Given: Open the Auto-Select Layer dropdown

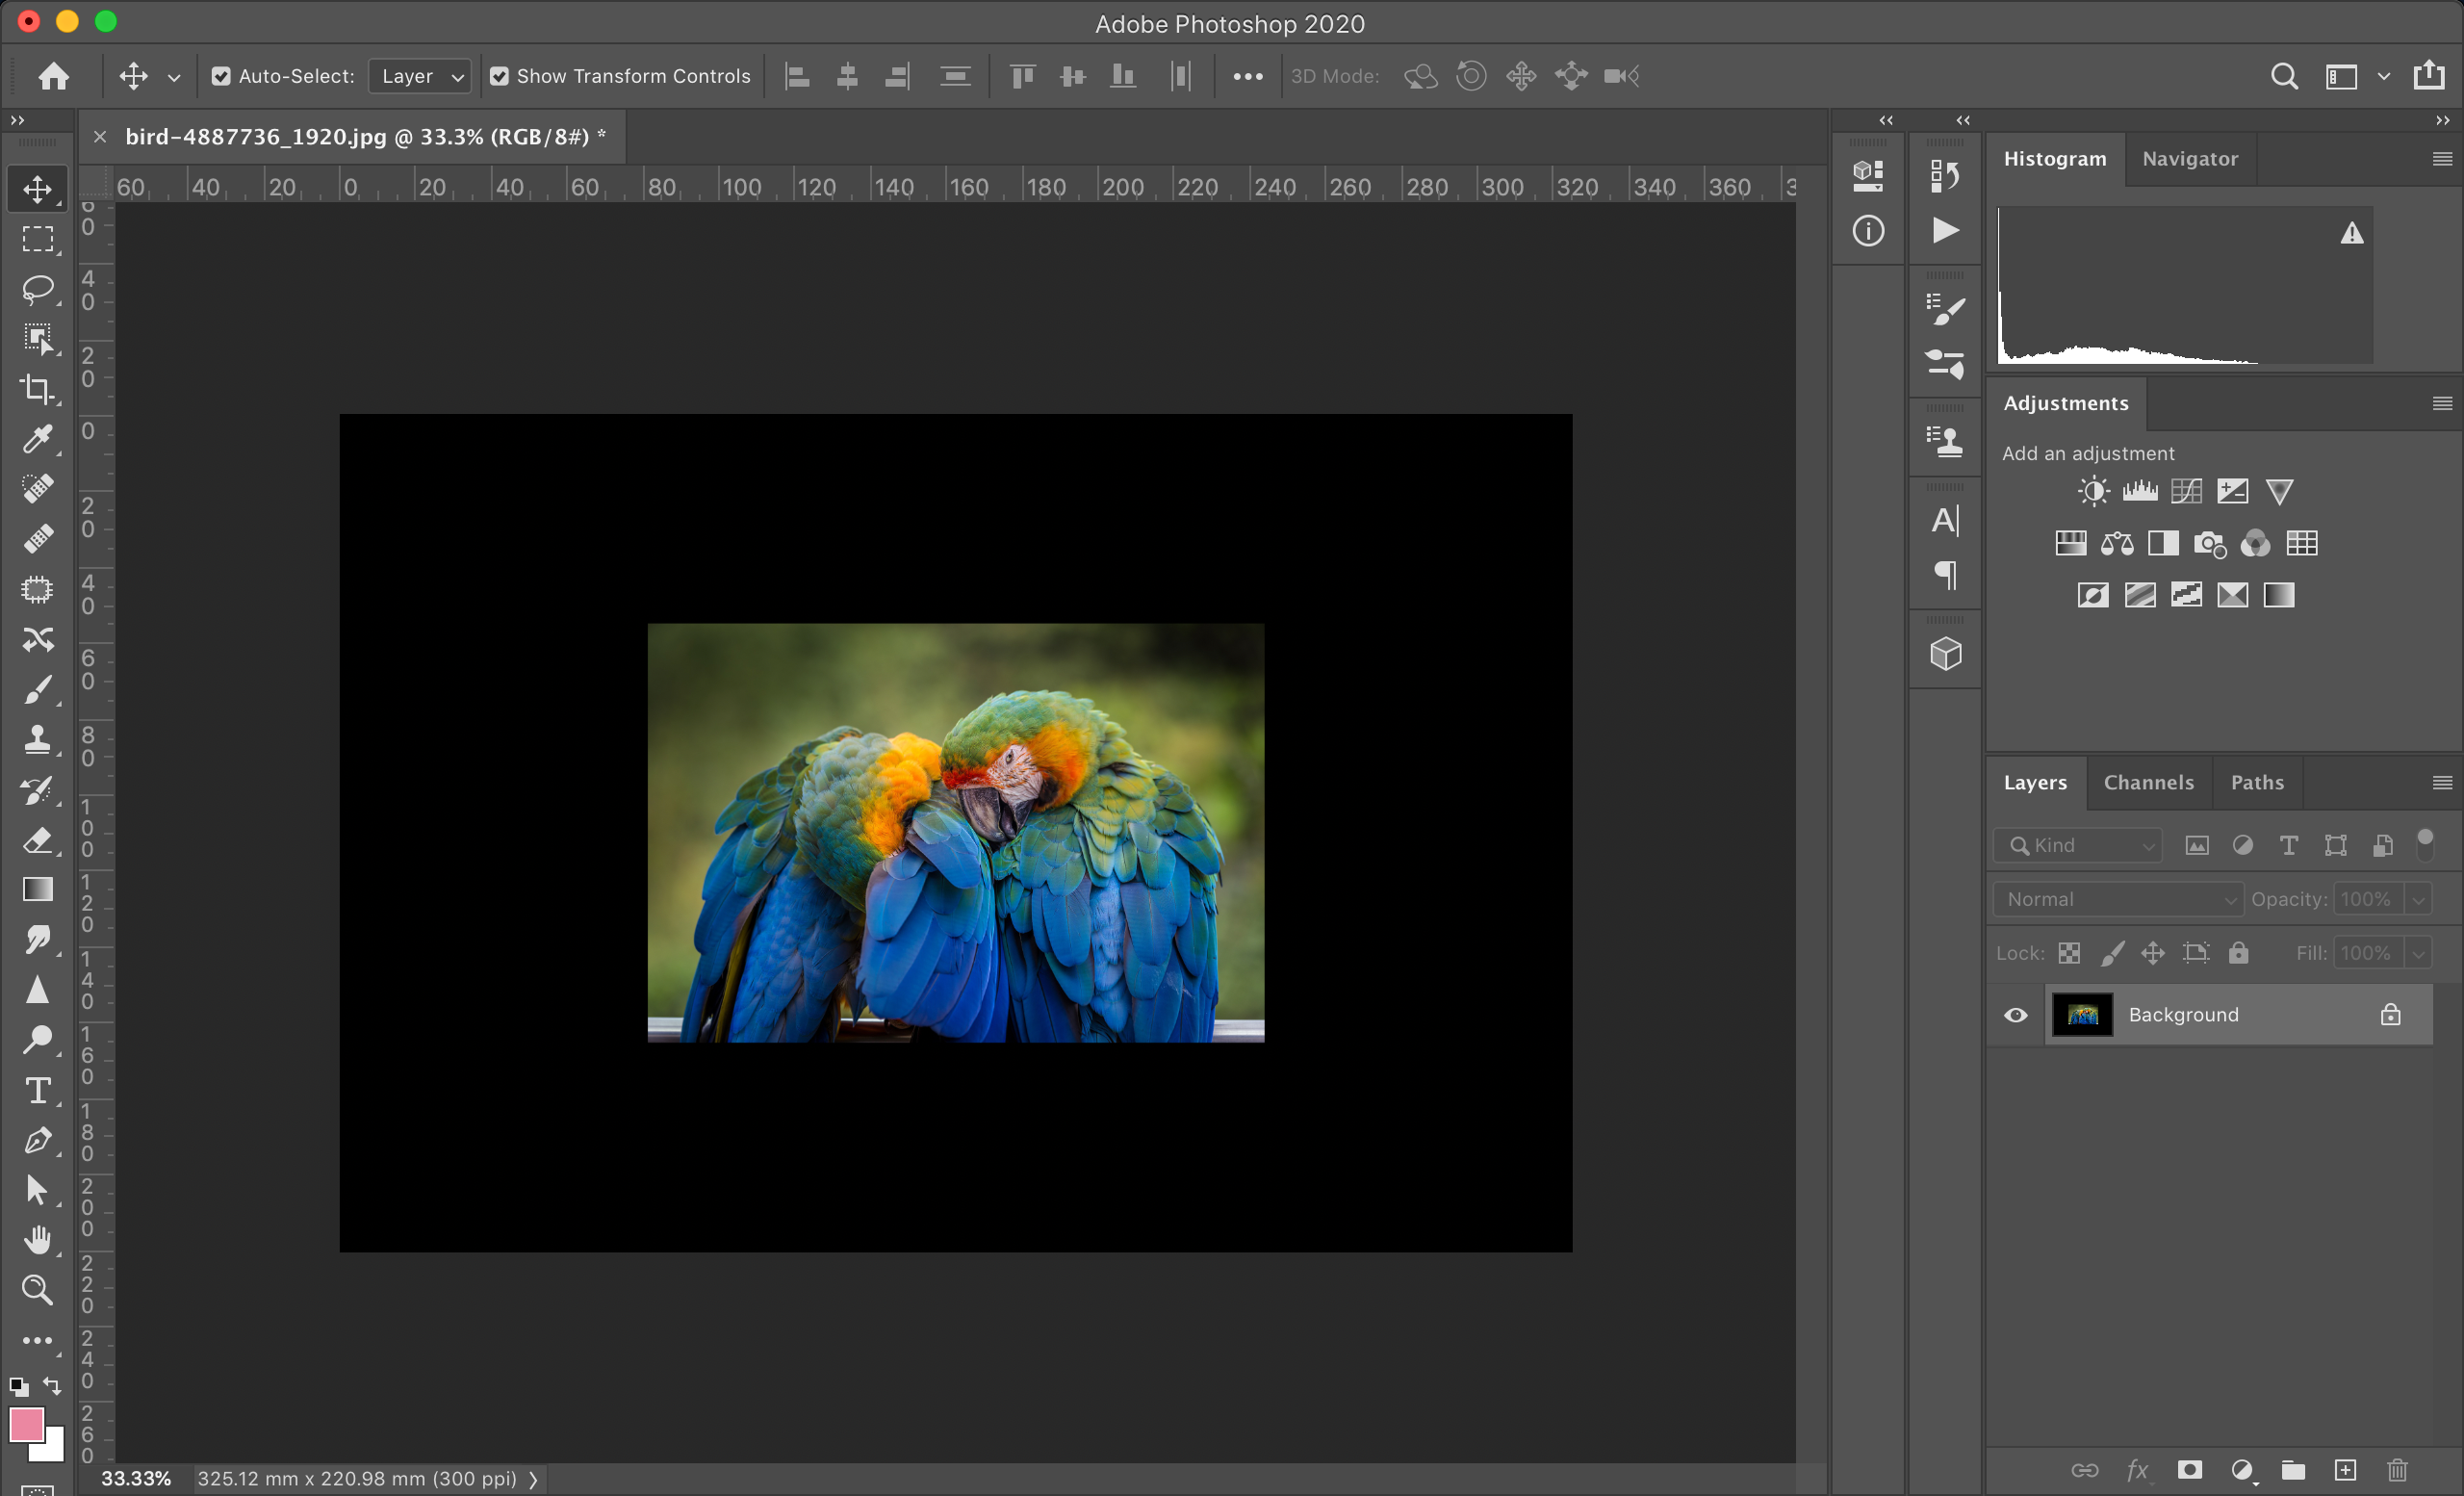Looking at the screenshot, I should pyautogui.click(x=420, y=76).
